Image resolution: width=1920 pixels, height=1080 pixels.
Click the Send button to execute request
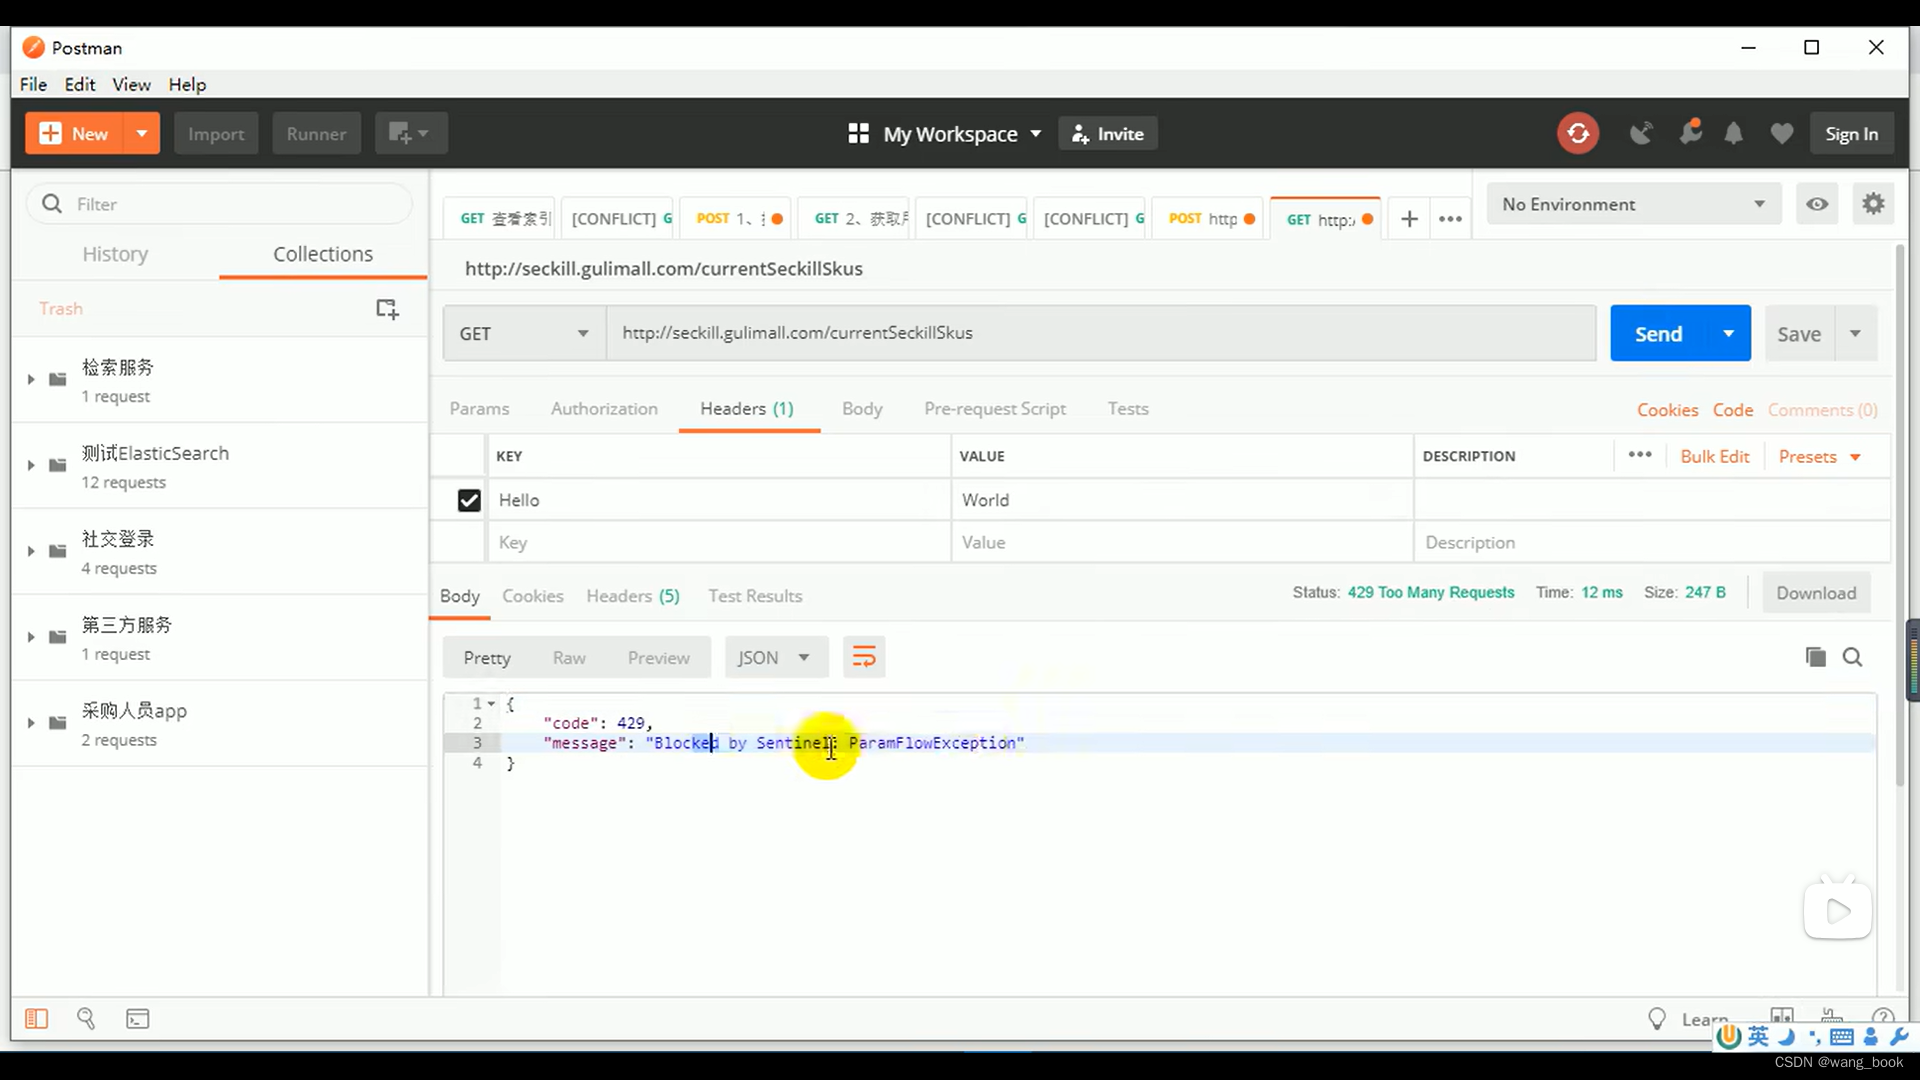tap(1659, 334)
